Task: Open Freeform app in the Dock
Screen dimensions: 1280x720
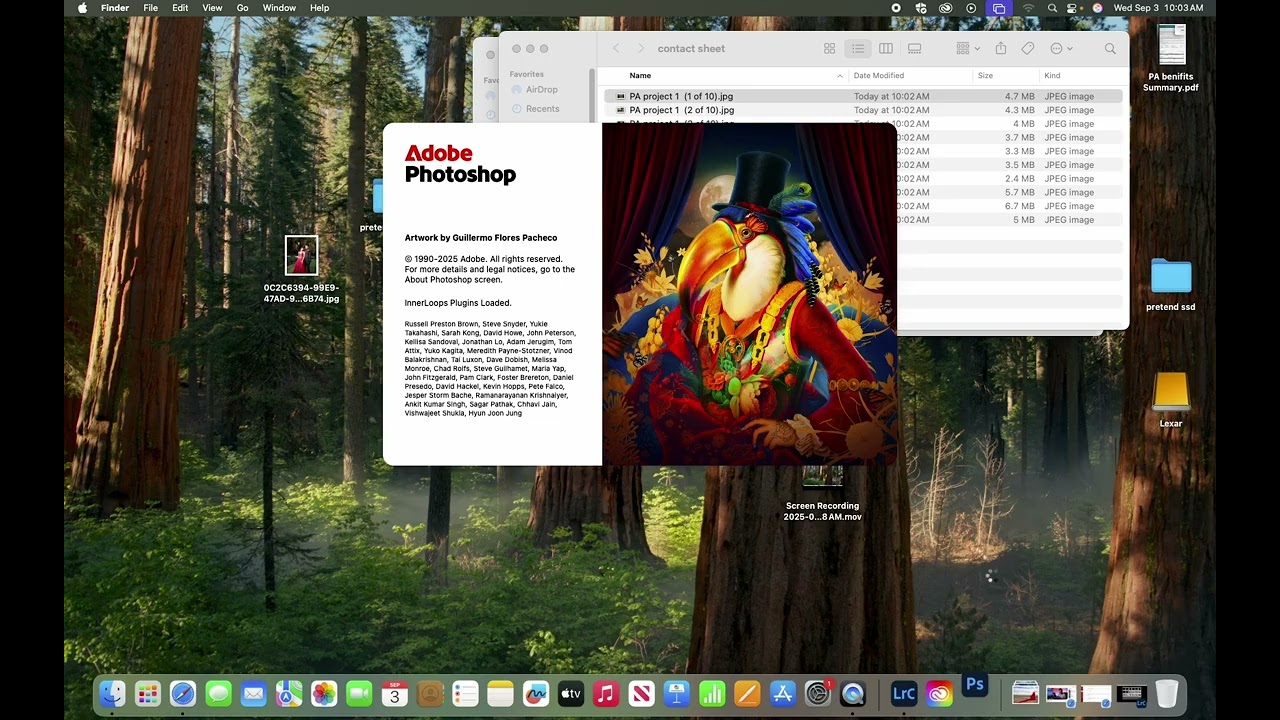Action: [536, 694]
